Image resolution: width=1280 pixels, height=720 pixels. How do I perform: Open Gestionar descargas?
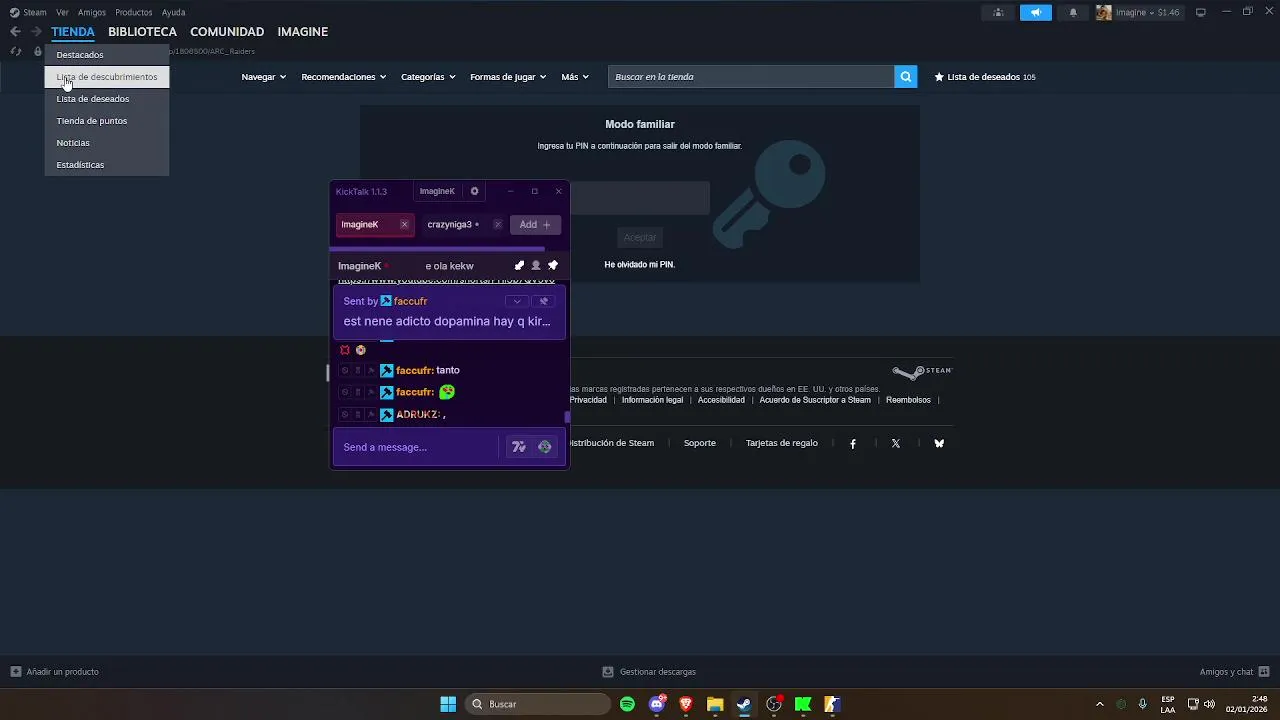[x=649, y=672]
